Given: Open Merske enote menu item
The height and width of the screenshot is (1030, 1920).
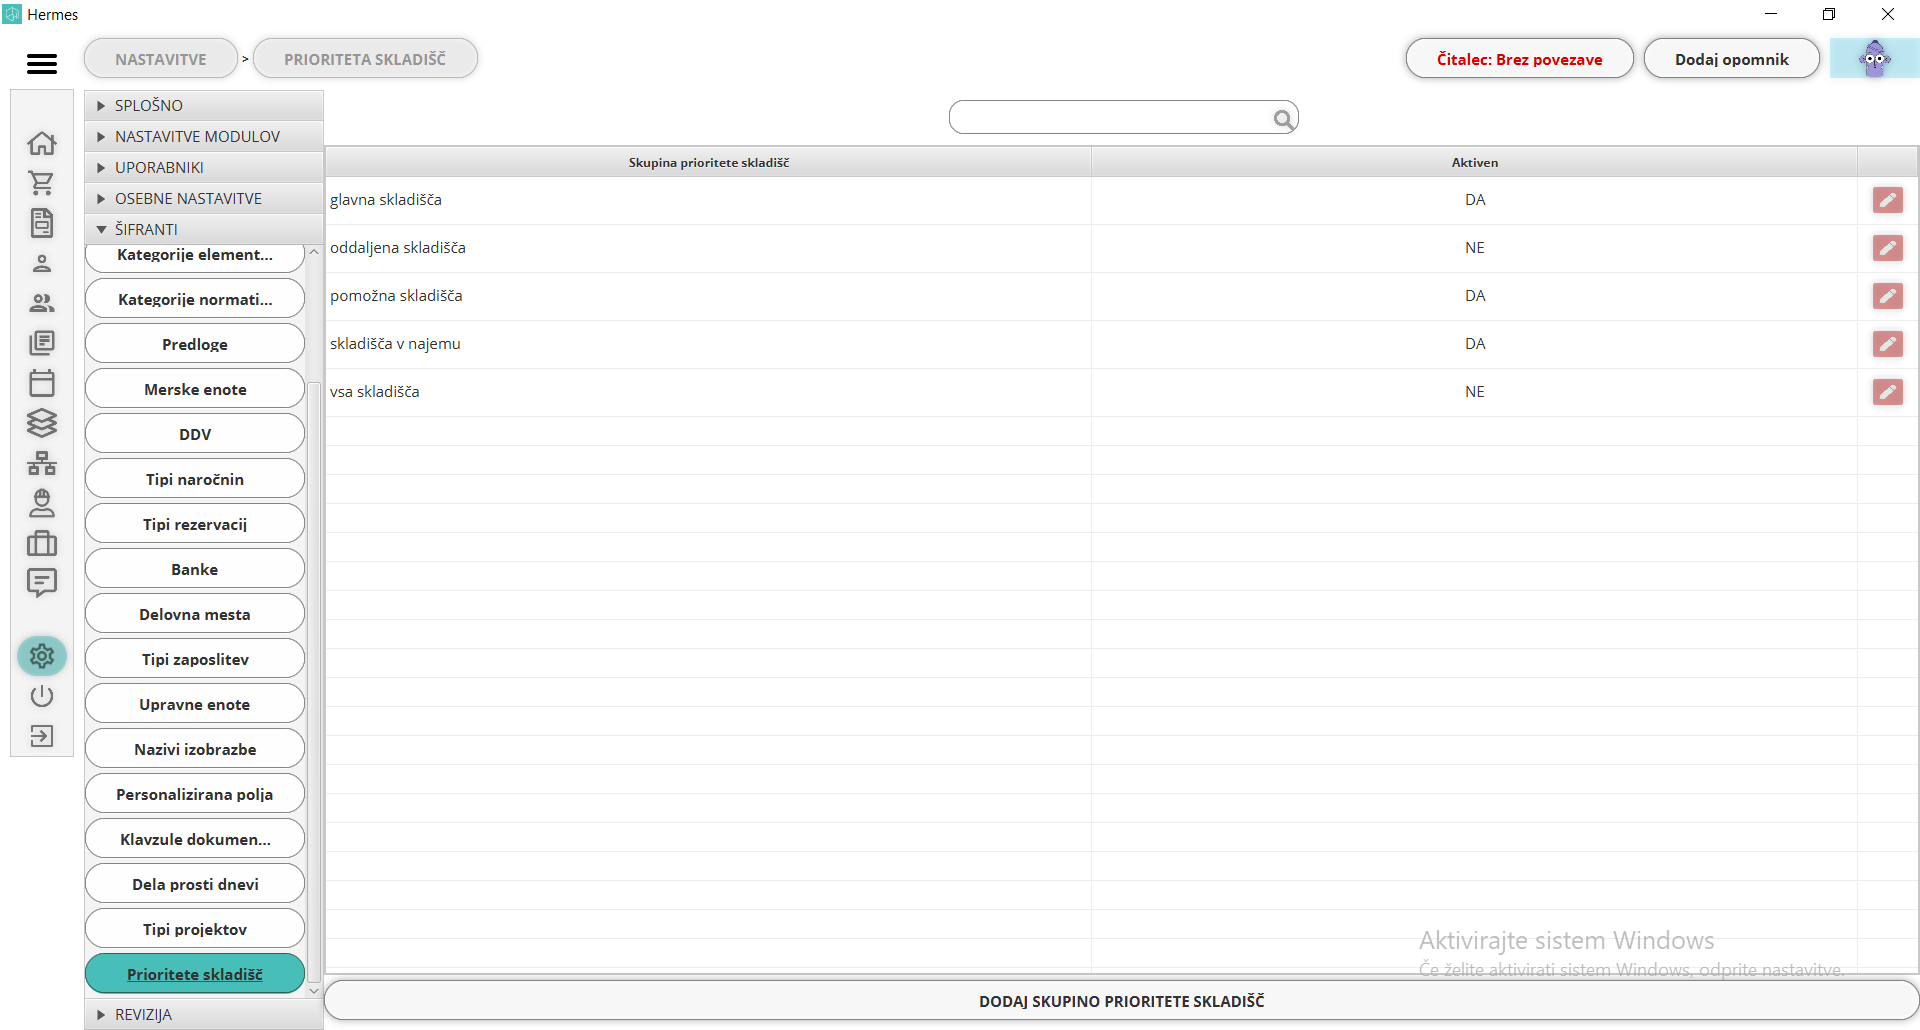Looking at the screenshot, I should click(x=195, y=389).
